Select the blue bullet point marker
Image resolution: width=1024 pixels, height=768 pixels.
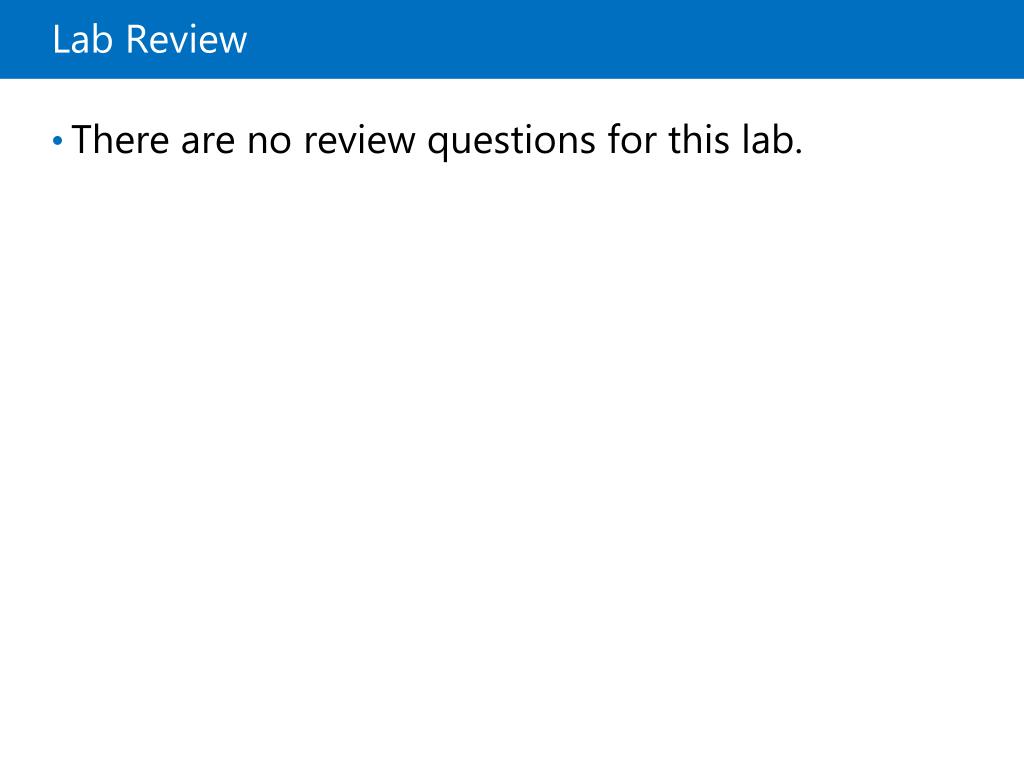[57, 140]
